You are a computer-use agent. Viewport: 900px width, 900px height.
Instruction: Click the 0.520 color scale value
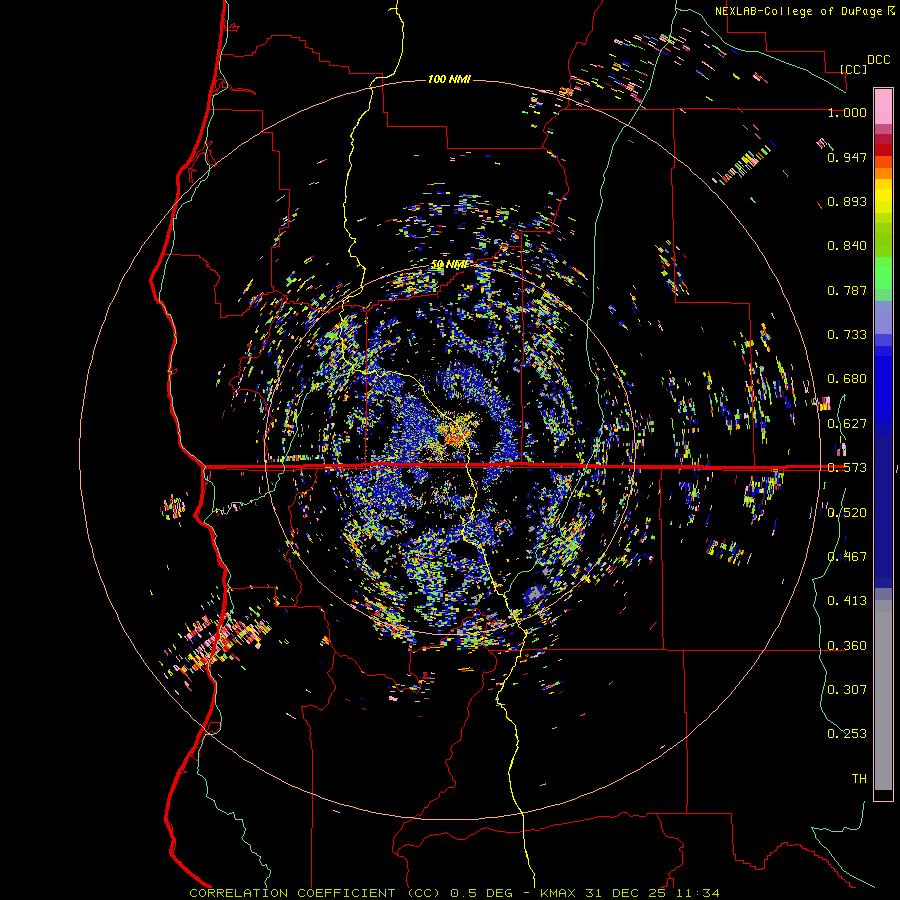pyautogui.click(x=847, y=512)
